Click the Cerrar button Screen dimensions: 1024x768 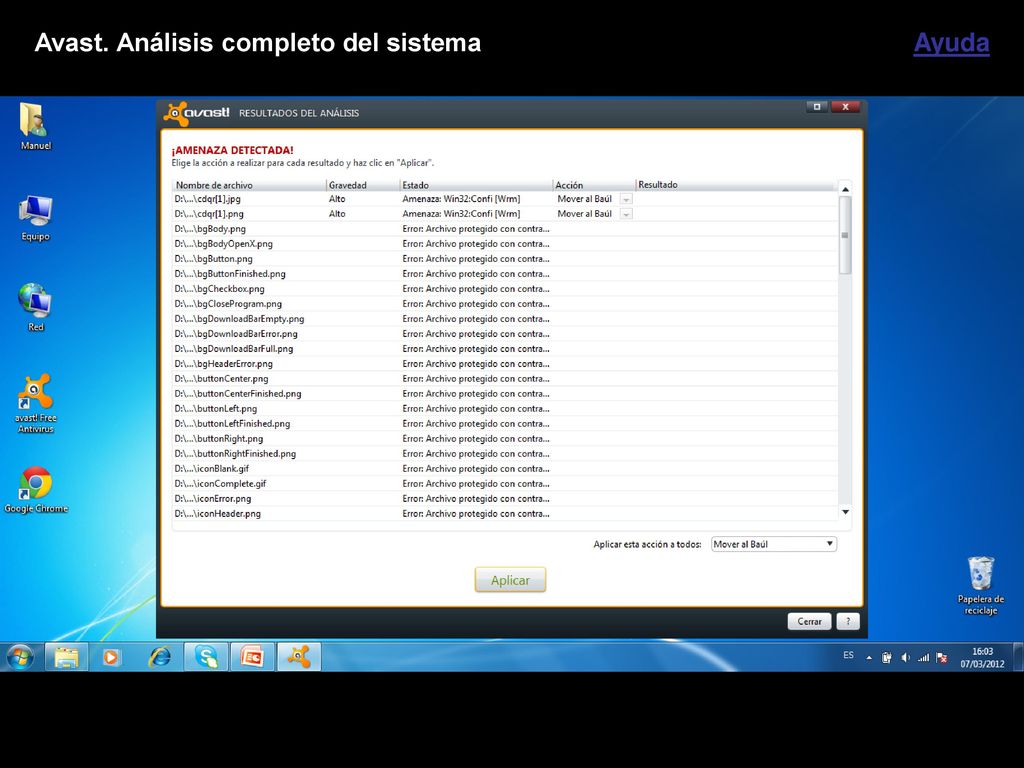coord(809,621)
